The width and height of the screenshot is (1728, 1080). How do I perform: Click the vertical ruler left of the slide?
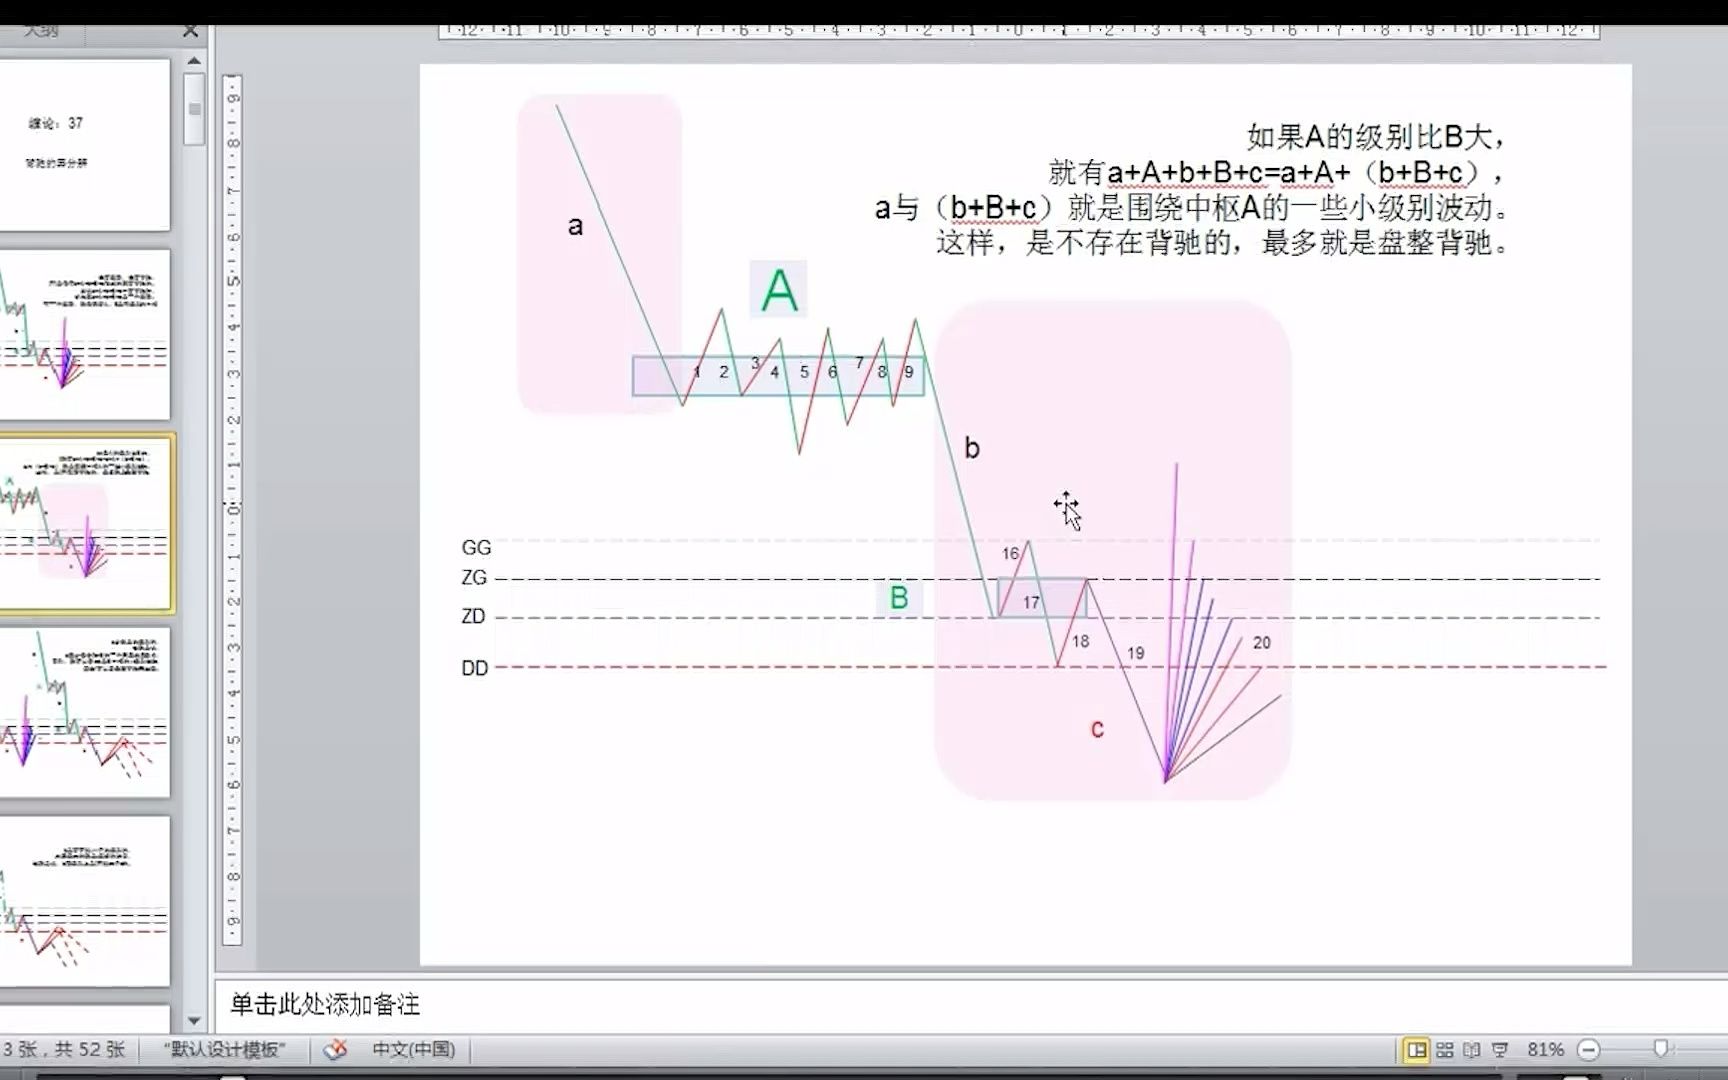[232, 509]
